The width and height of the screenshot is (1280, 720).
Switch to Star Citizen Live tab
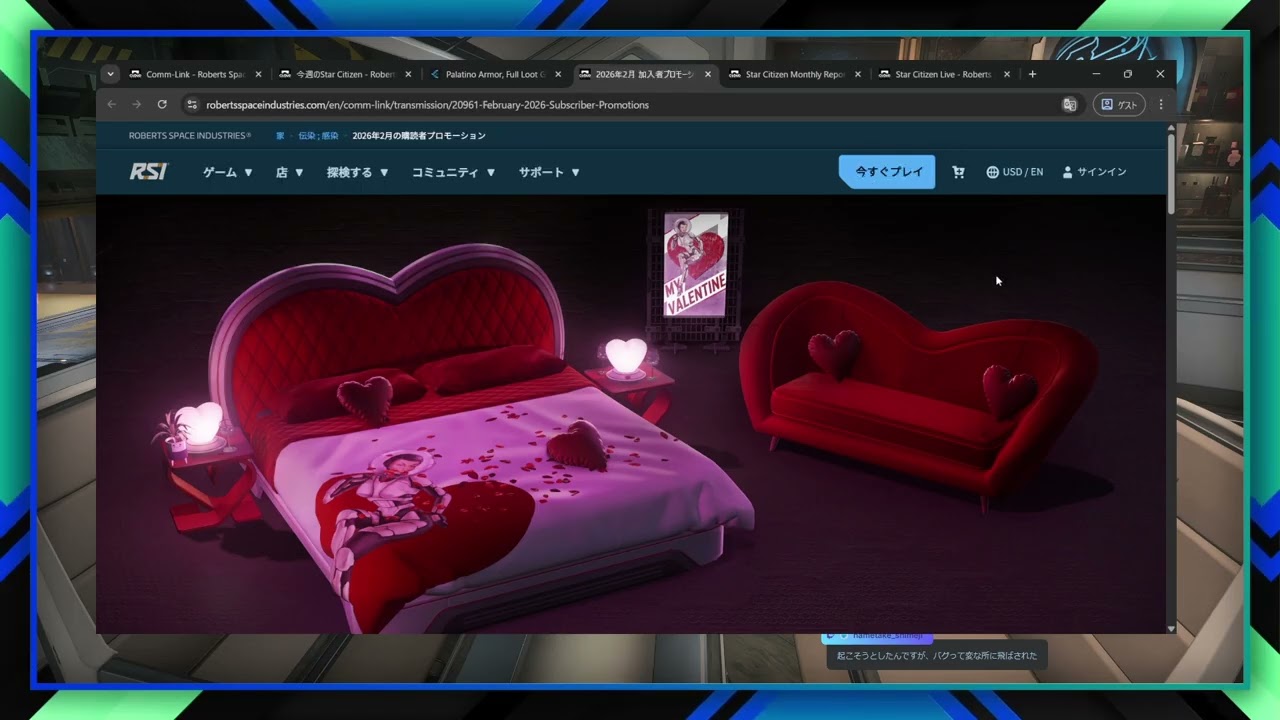(x=945, y=74)
